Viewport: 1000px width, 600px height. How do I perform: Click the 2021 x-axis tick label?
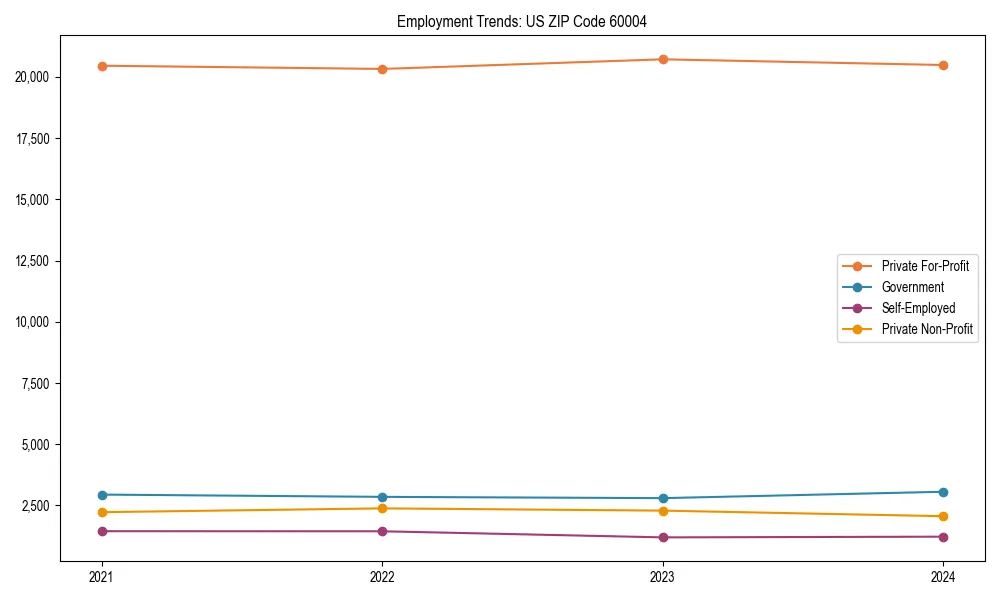tap(101, 576)
